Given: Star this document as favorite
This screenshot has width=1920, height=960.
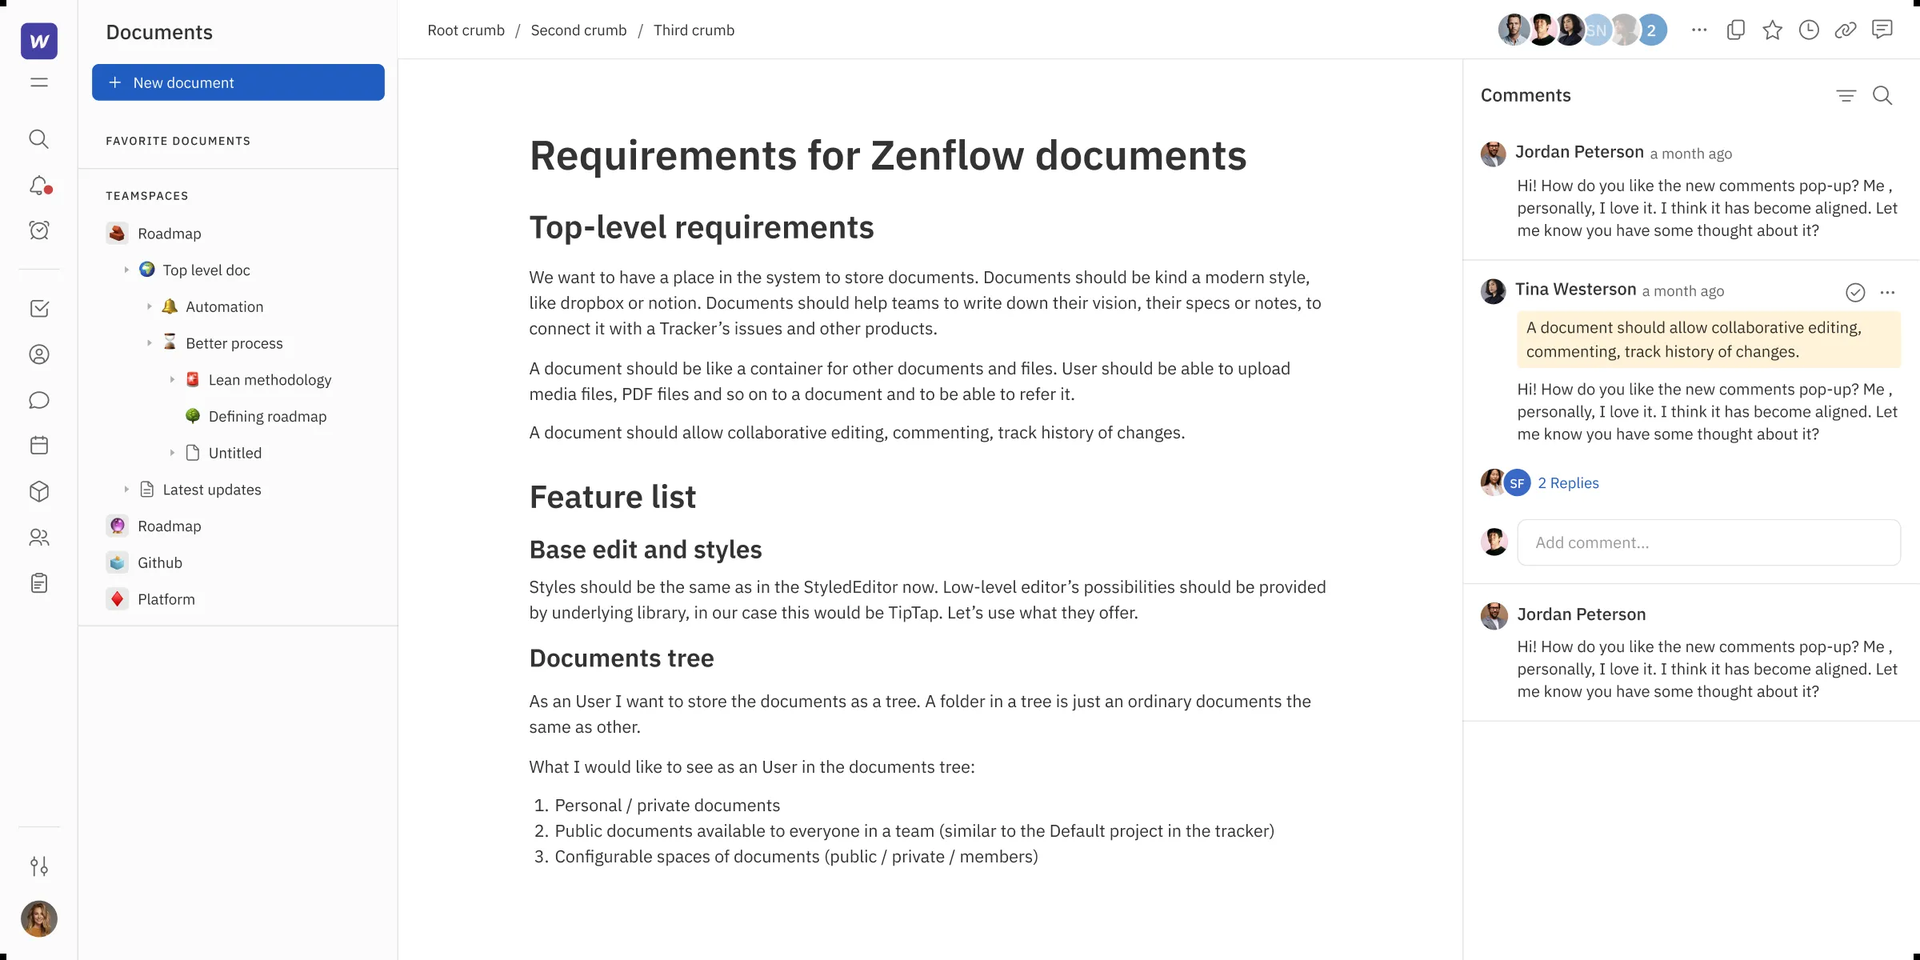Looking at the screenshot, I should pos(1772,30).
